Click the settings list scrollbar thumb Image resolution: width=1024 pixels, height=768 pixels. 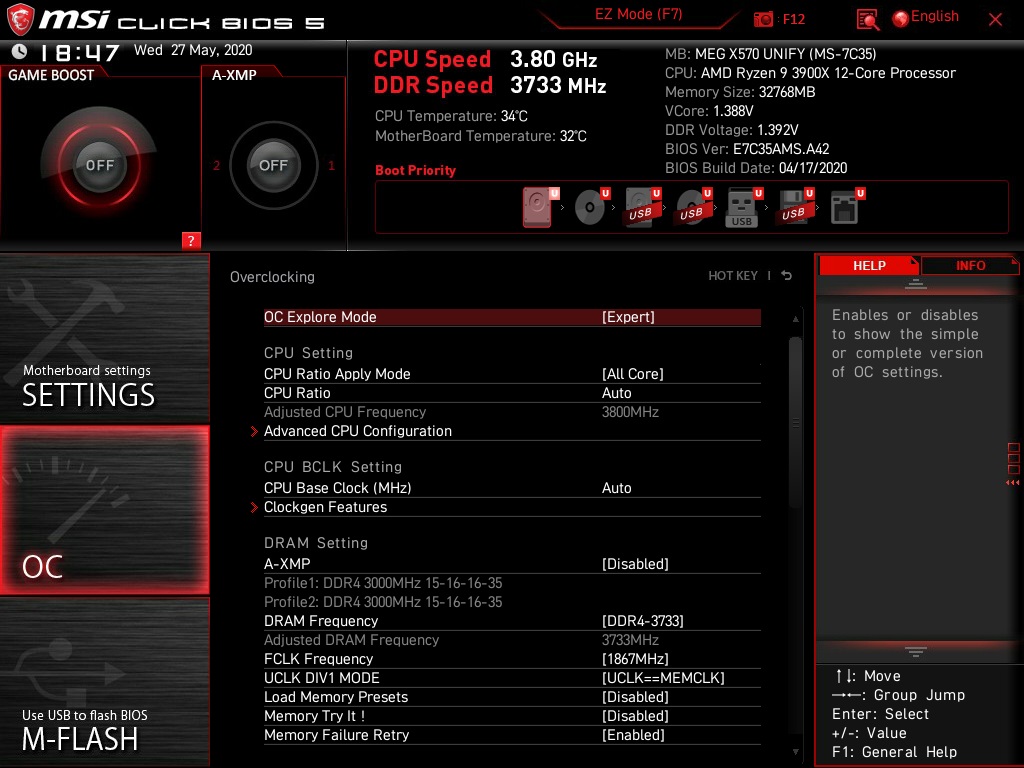(795, 422)
